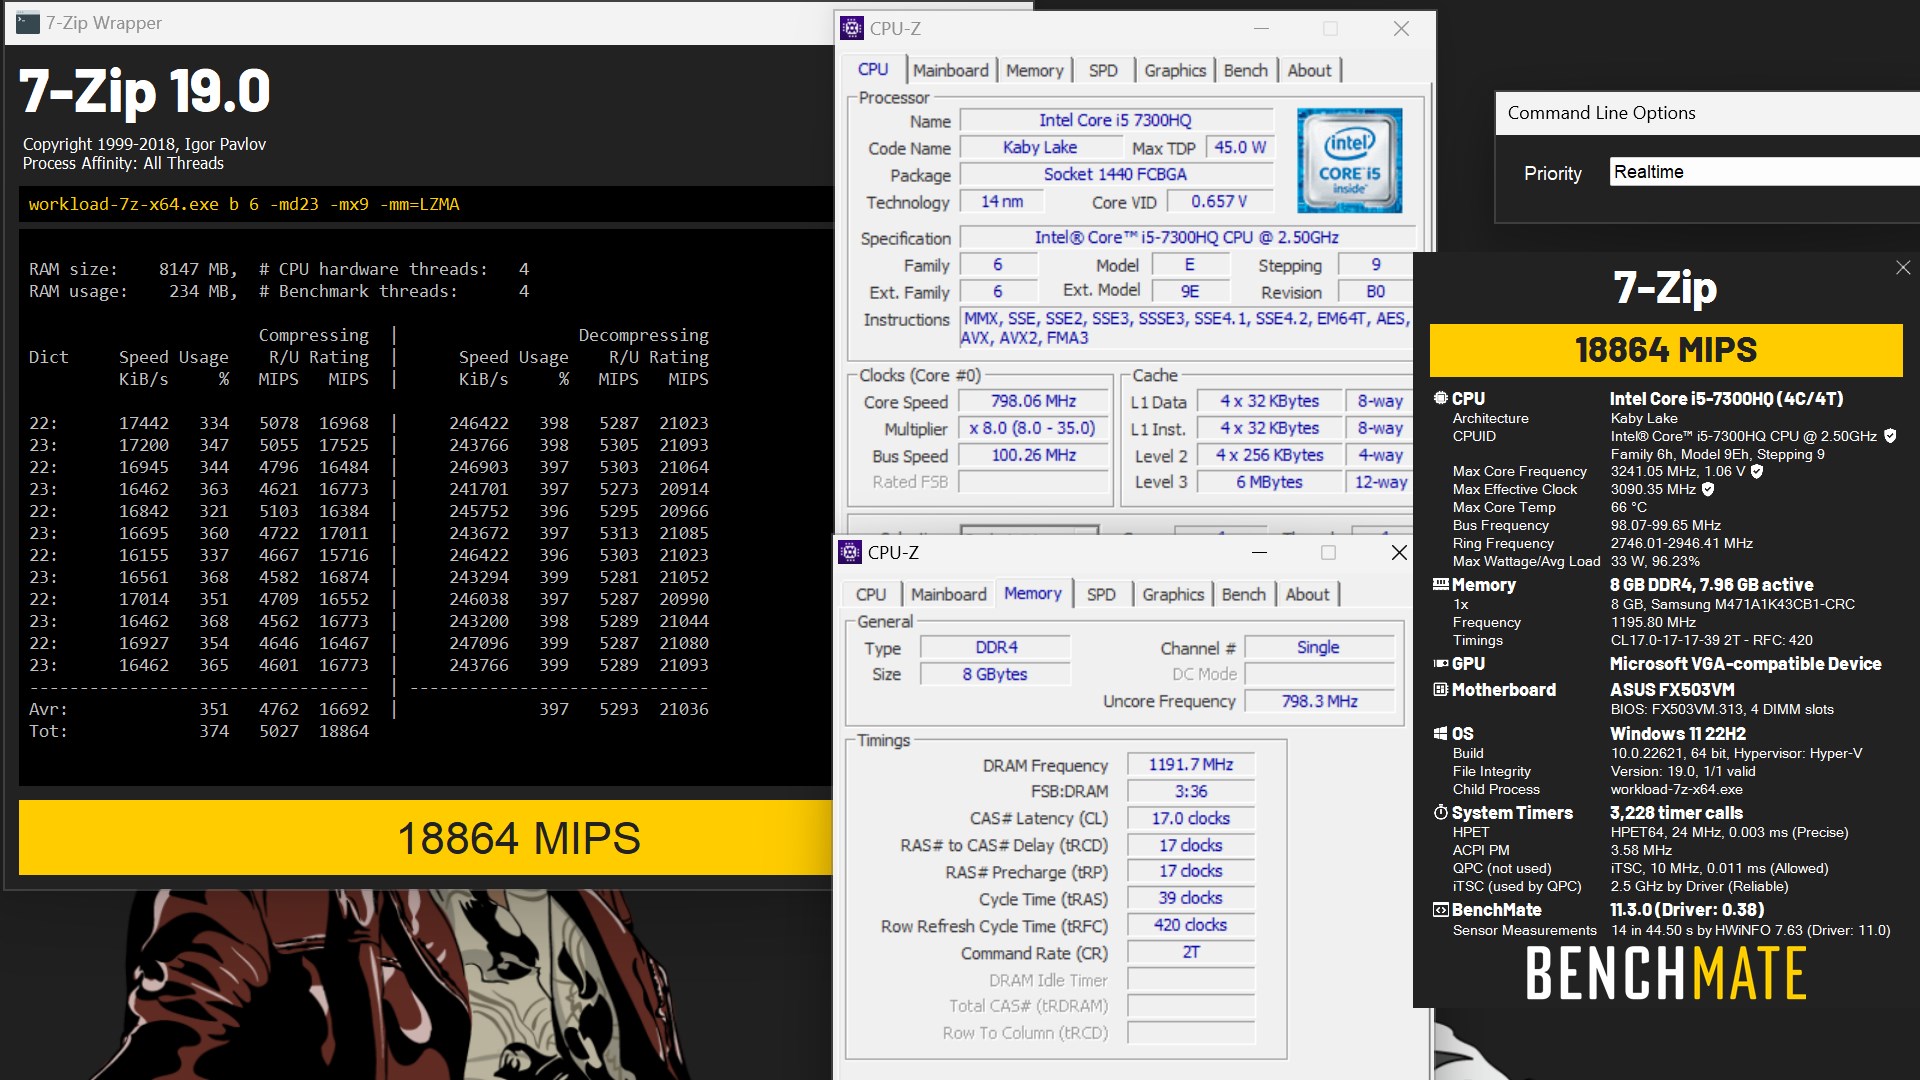1920x1080 pixels.
Task: Select Memory tab in lower CPU-Z
Action: pyautogui.click(x=1033, y=593)
